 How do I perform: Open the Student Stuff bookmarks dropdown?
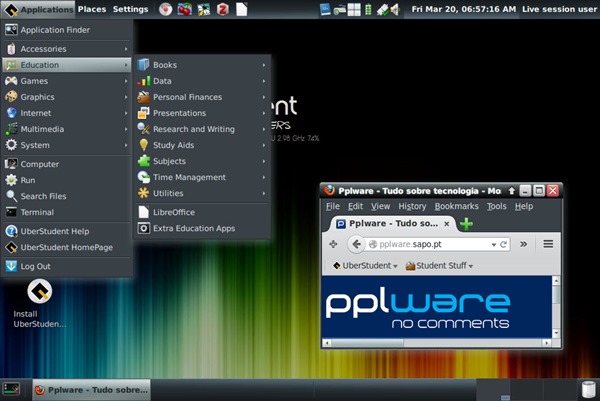coord(439,266)
